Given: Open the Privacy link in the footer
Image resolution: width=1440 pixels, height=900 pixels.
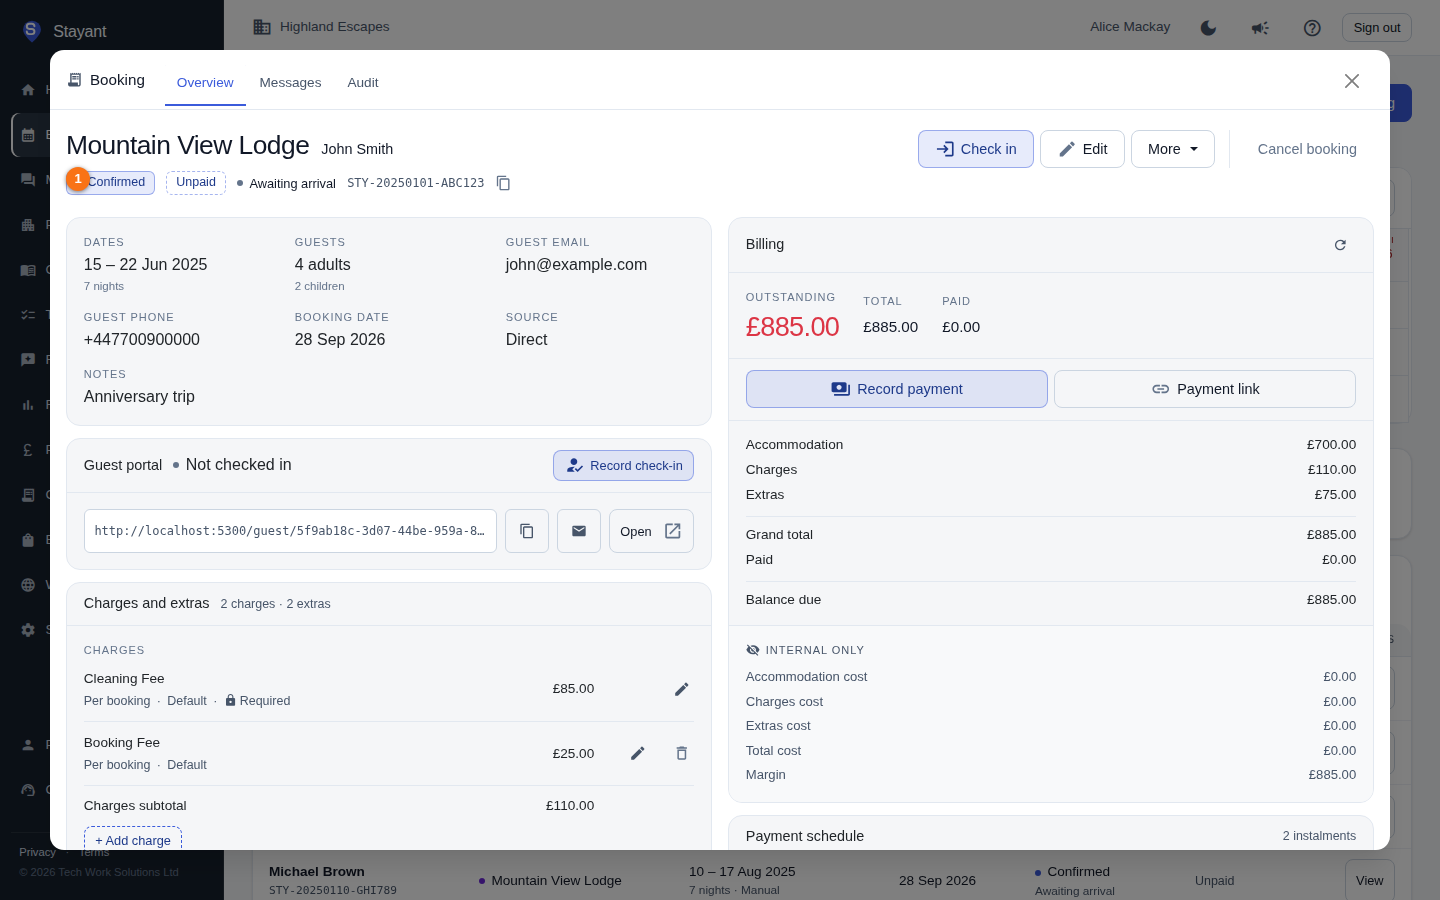Looking at the screenshot, I should click(x=37, y=852).
